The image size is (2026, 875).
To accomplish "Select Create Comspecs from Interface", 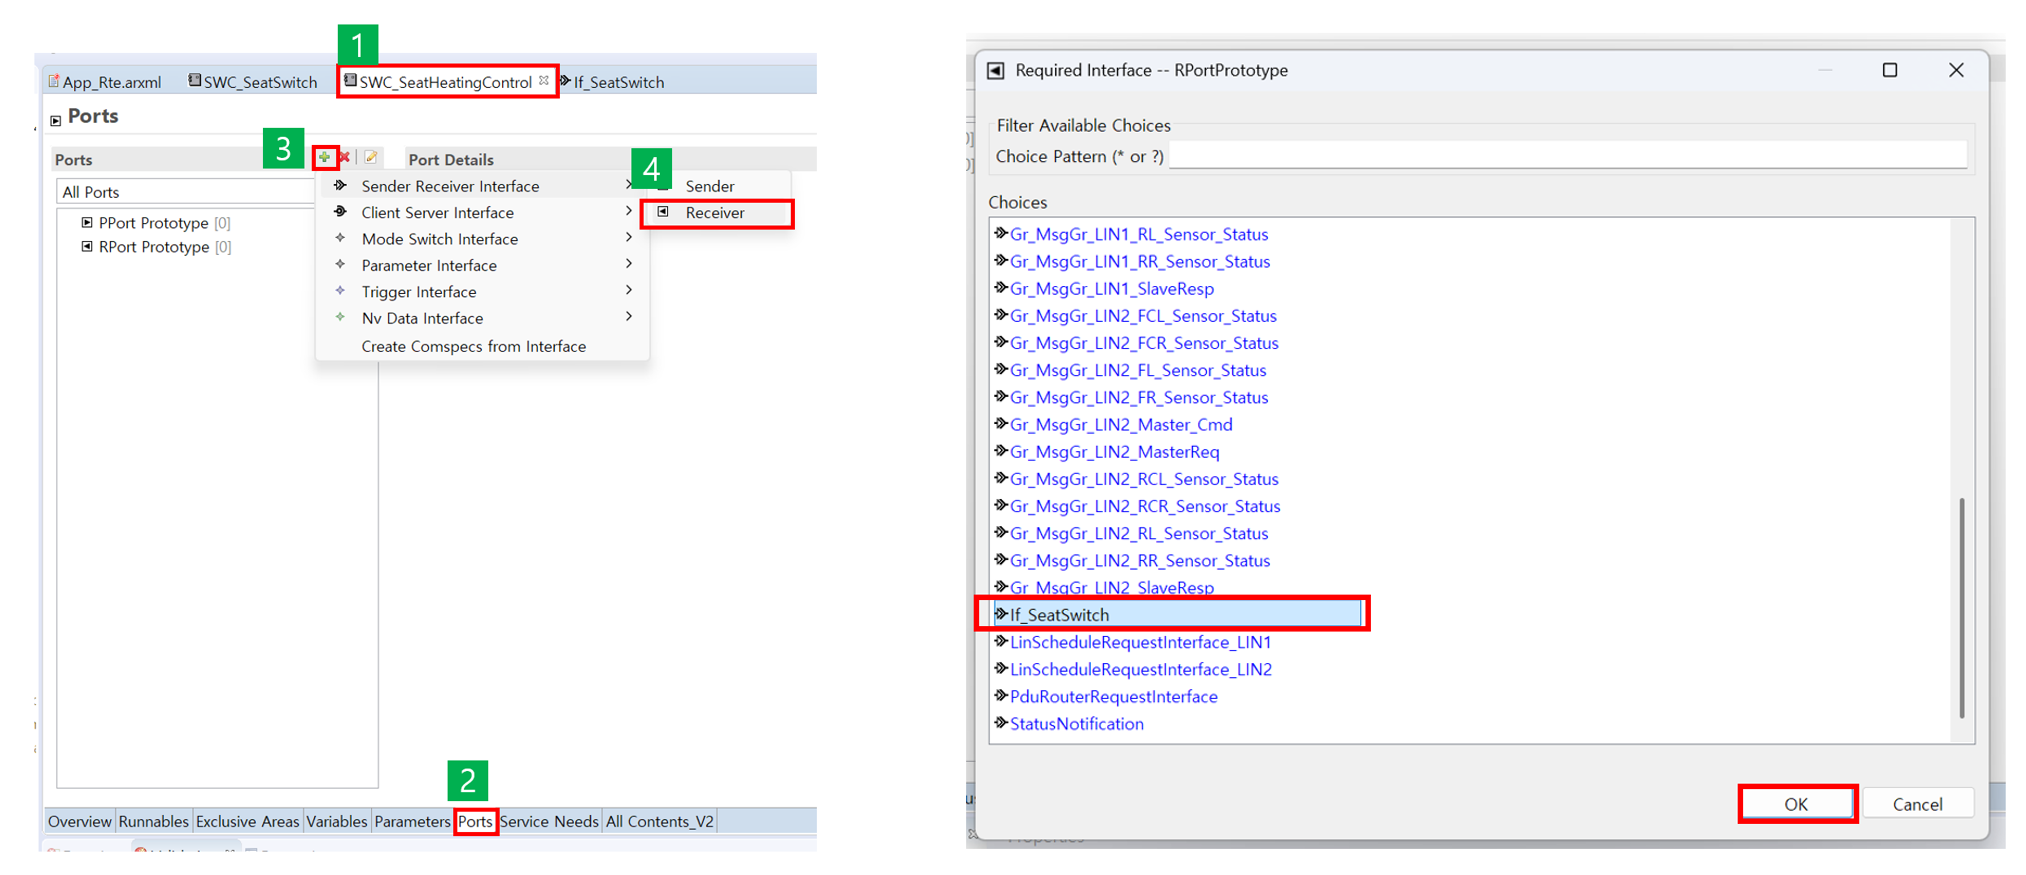I will [x=473, y=346].
